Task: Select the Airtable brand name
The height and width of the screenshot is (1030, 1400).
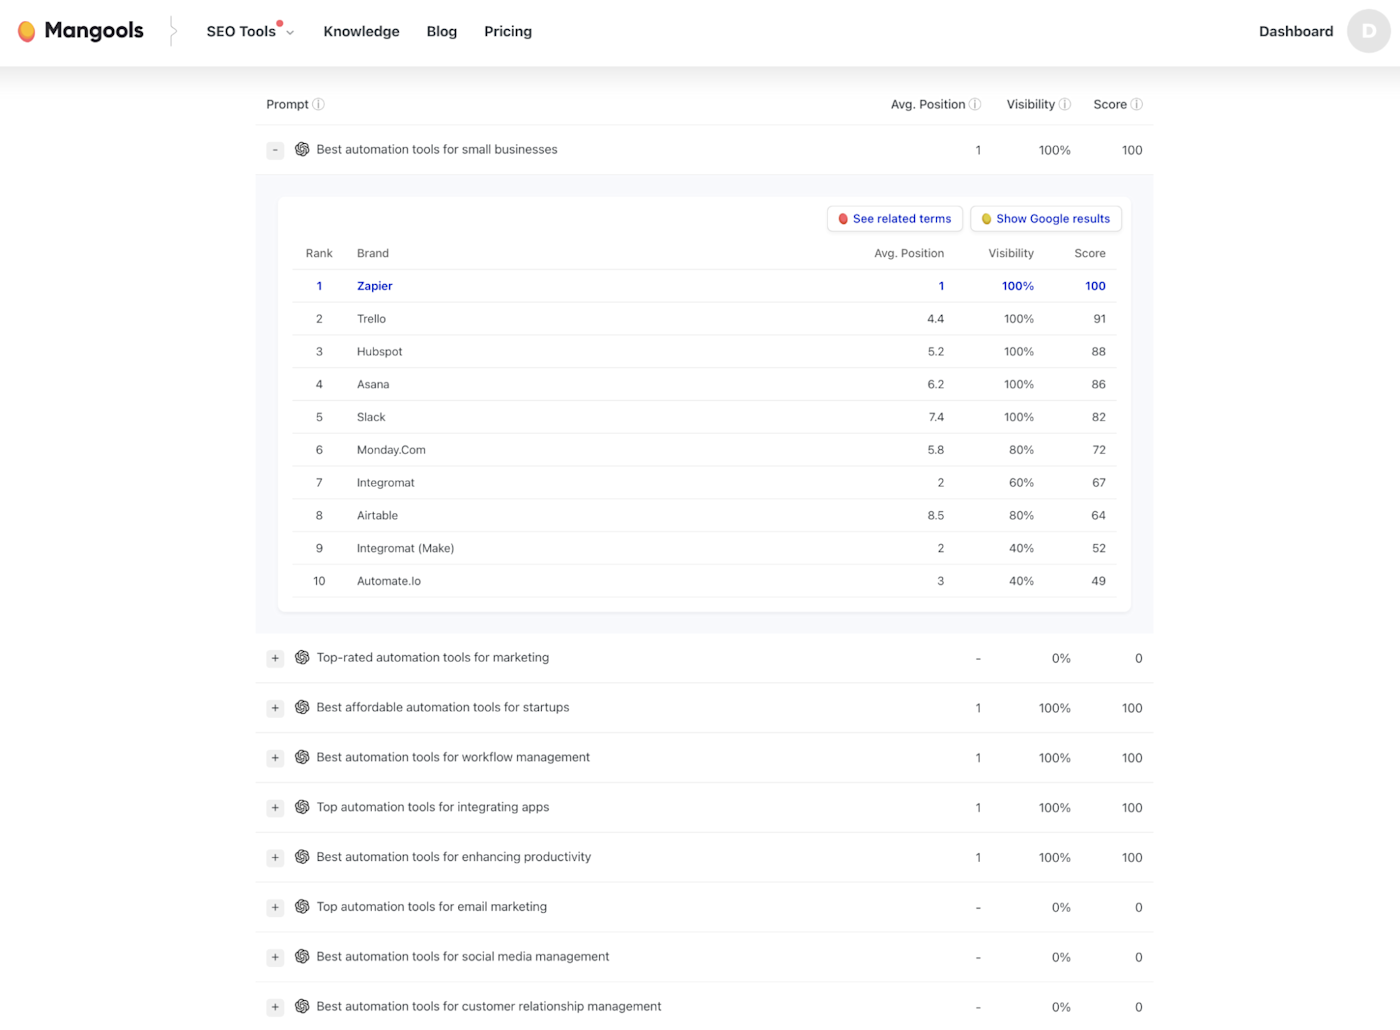Action: click(x=377, y=516)
